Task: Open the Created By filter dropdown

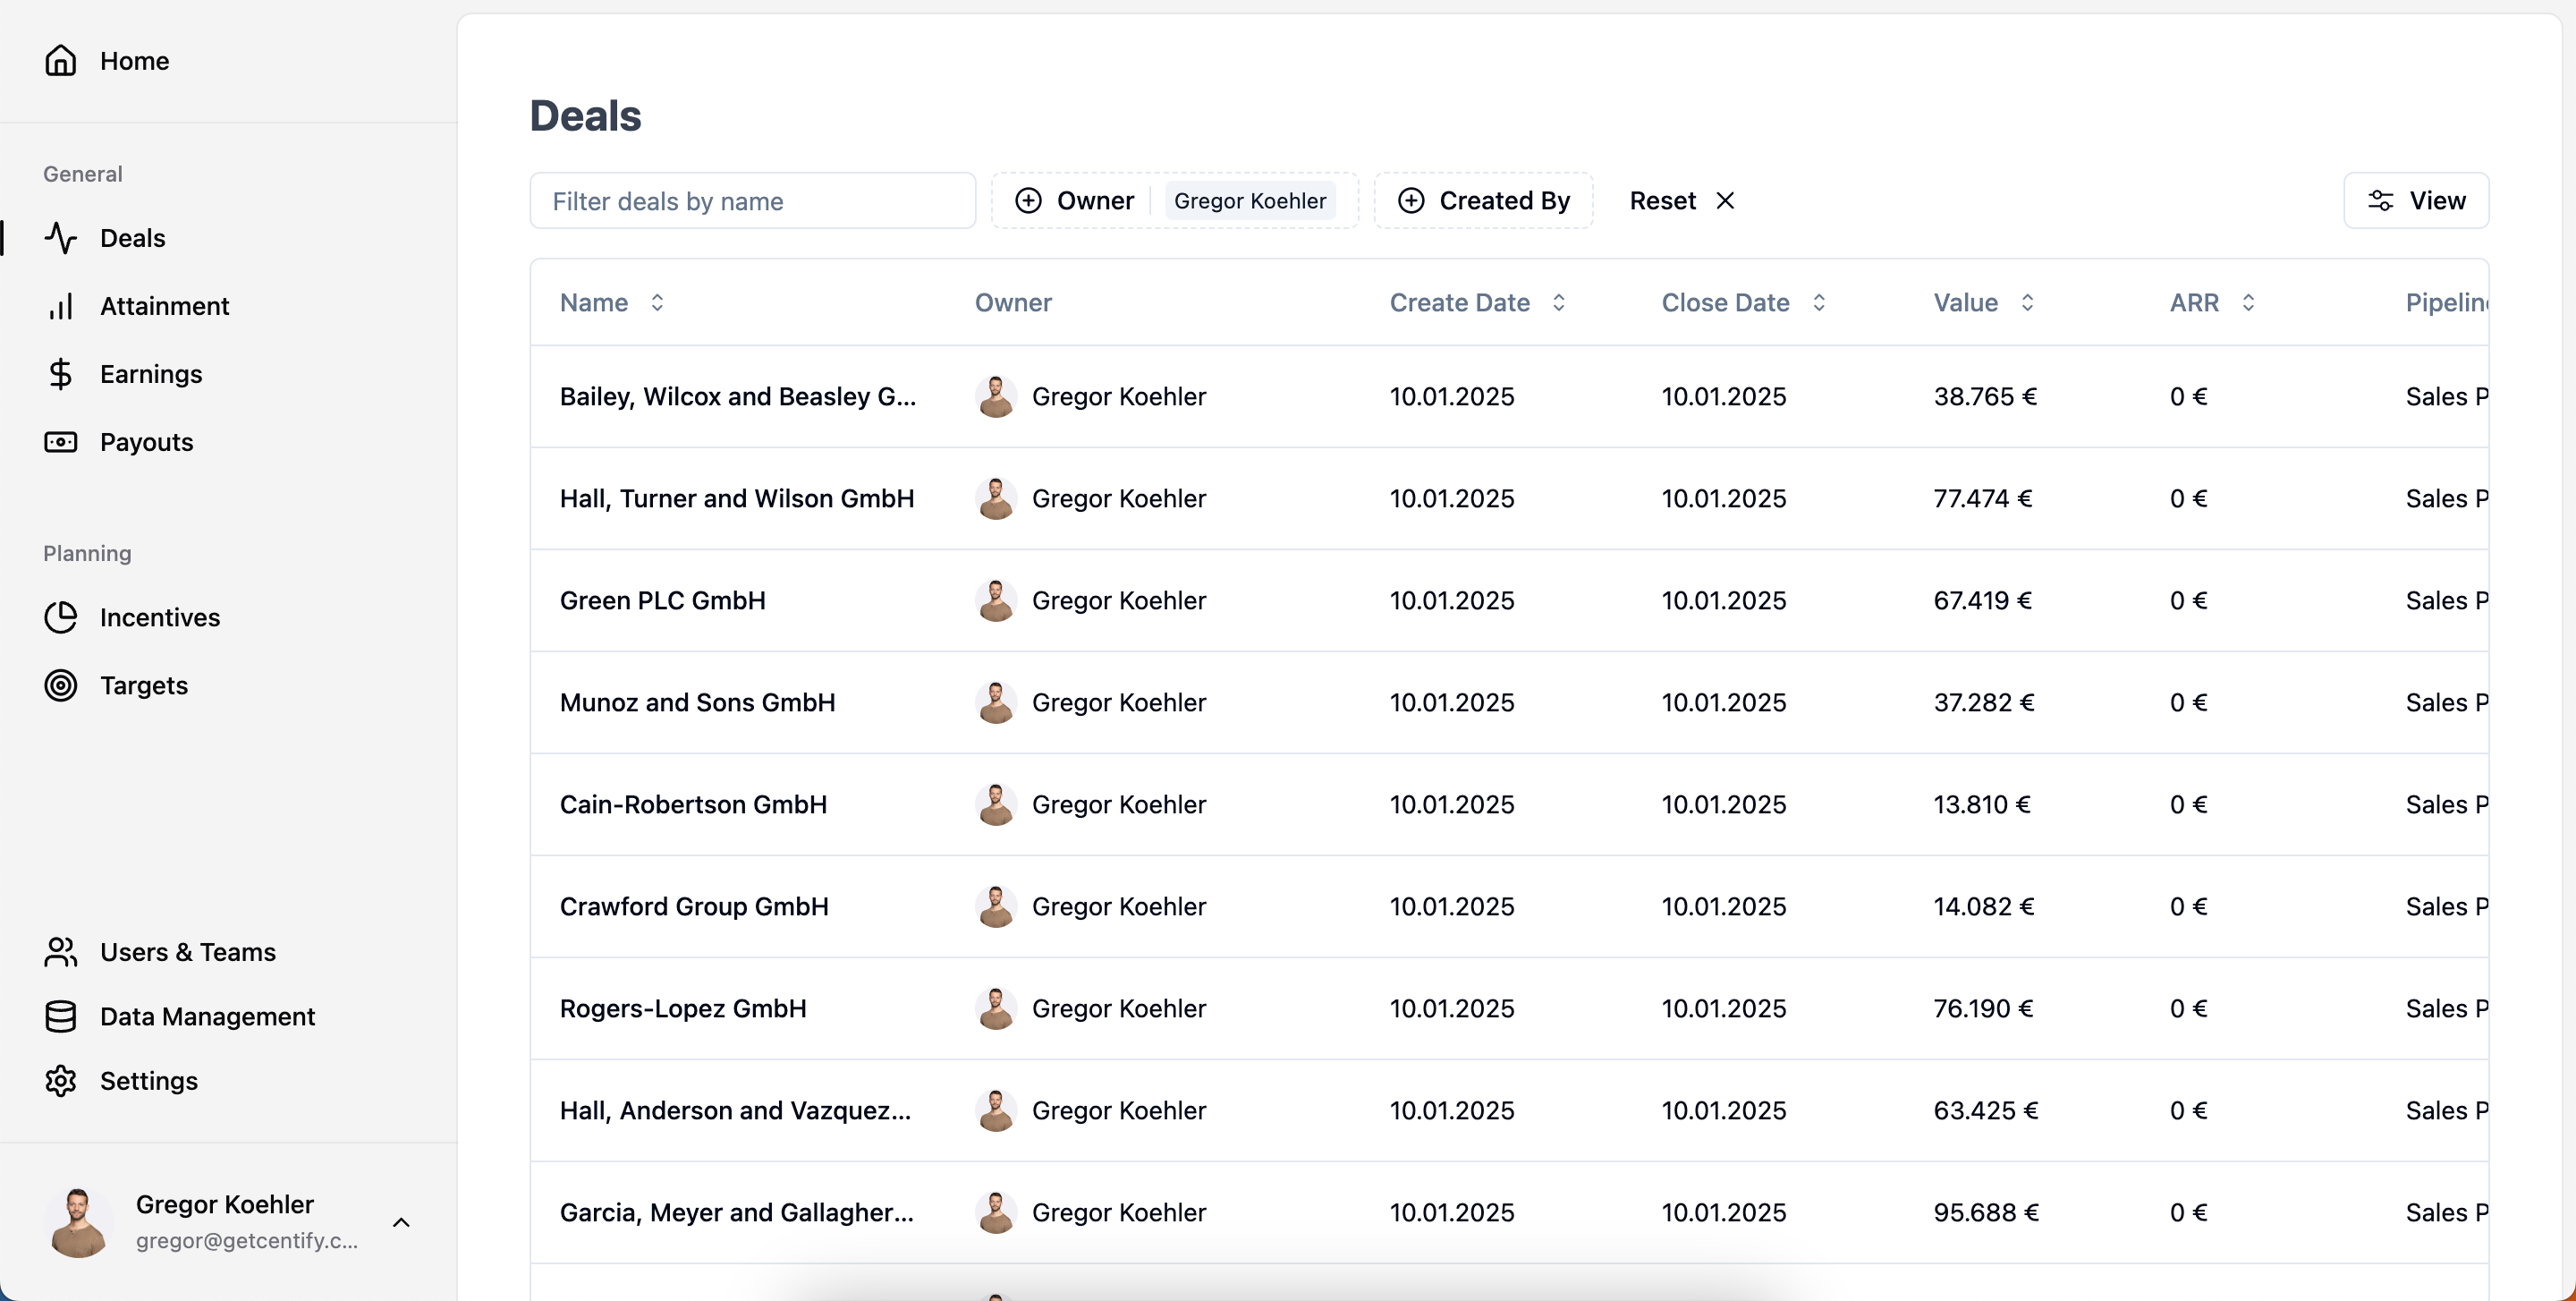Action: tap(1483, 201)
